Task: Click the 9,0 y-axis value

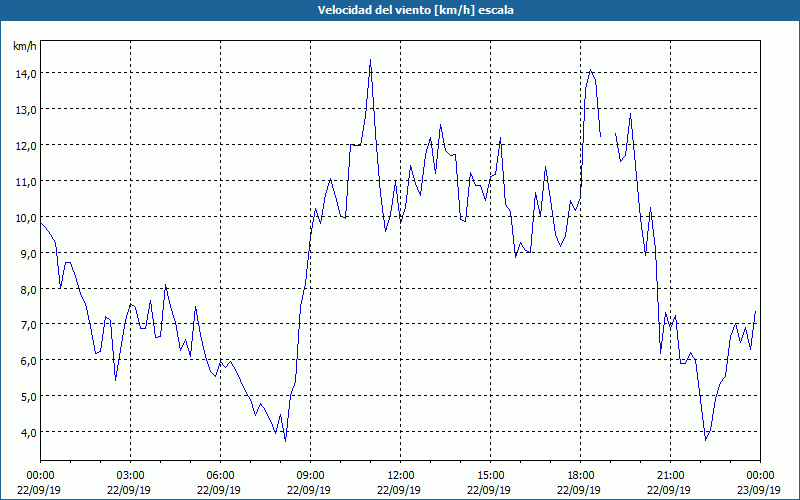Action: (28, 254)
